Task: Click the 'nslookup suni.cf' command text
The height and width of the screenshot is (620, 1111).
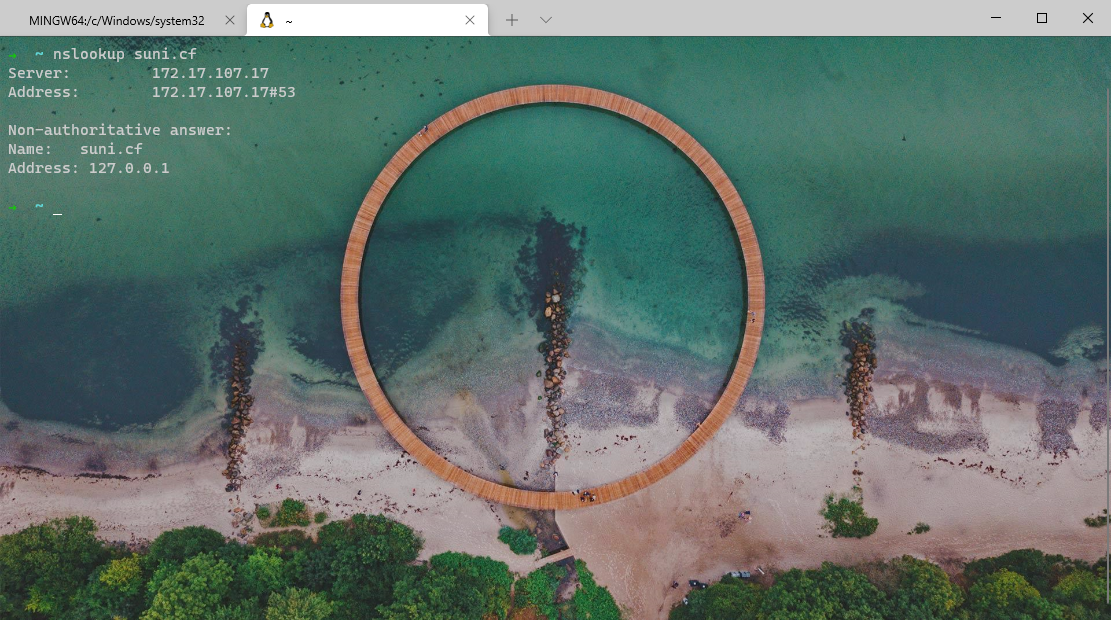Action: tap(125, 54)
